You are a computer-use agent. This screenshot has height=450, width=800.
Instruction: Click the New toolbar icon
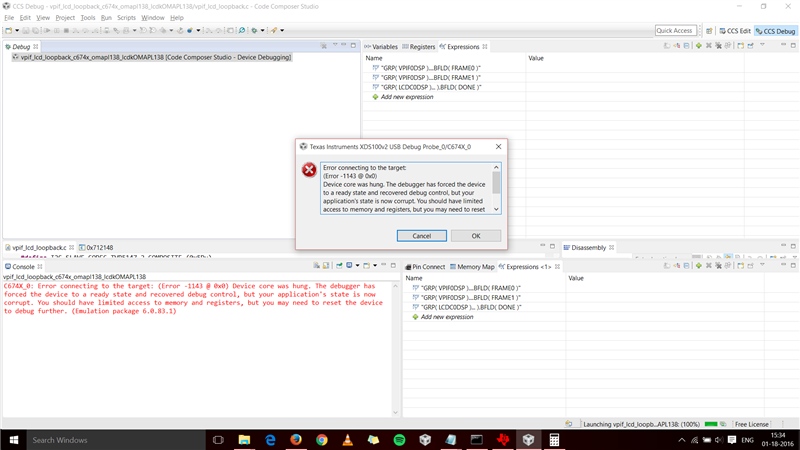[x=9, y=31]
